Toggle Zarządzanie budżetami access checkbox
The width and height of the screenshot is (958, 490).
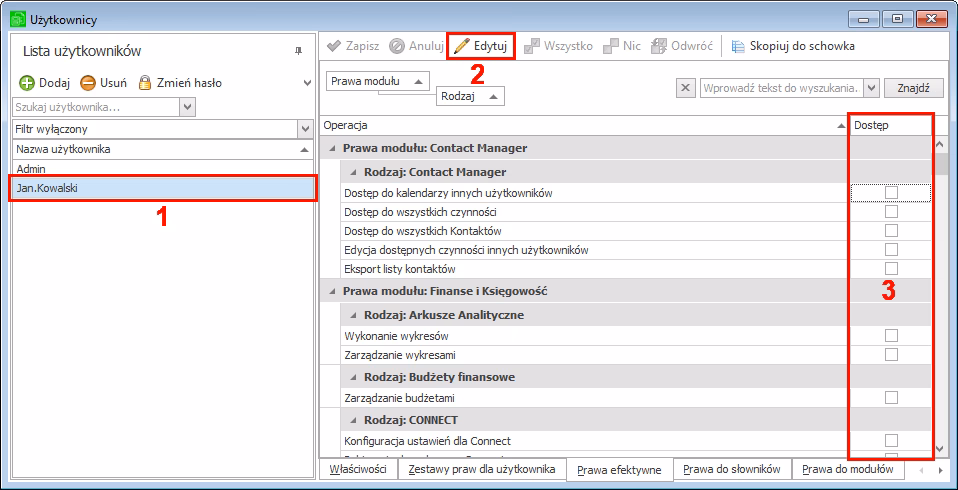coord(891,398)
